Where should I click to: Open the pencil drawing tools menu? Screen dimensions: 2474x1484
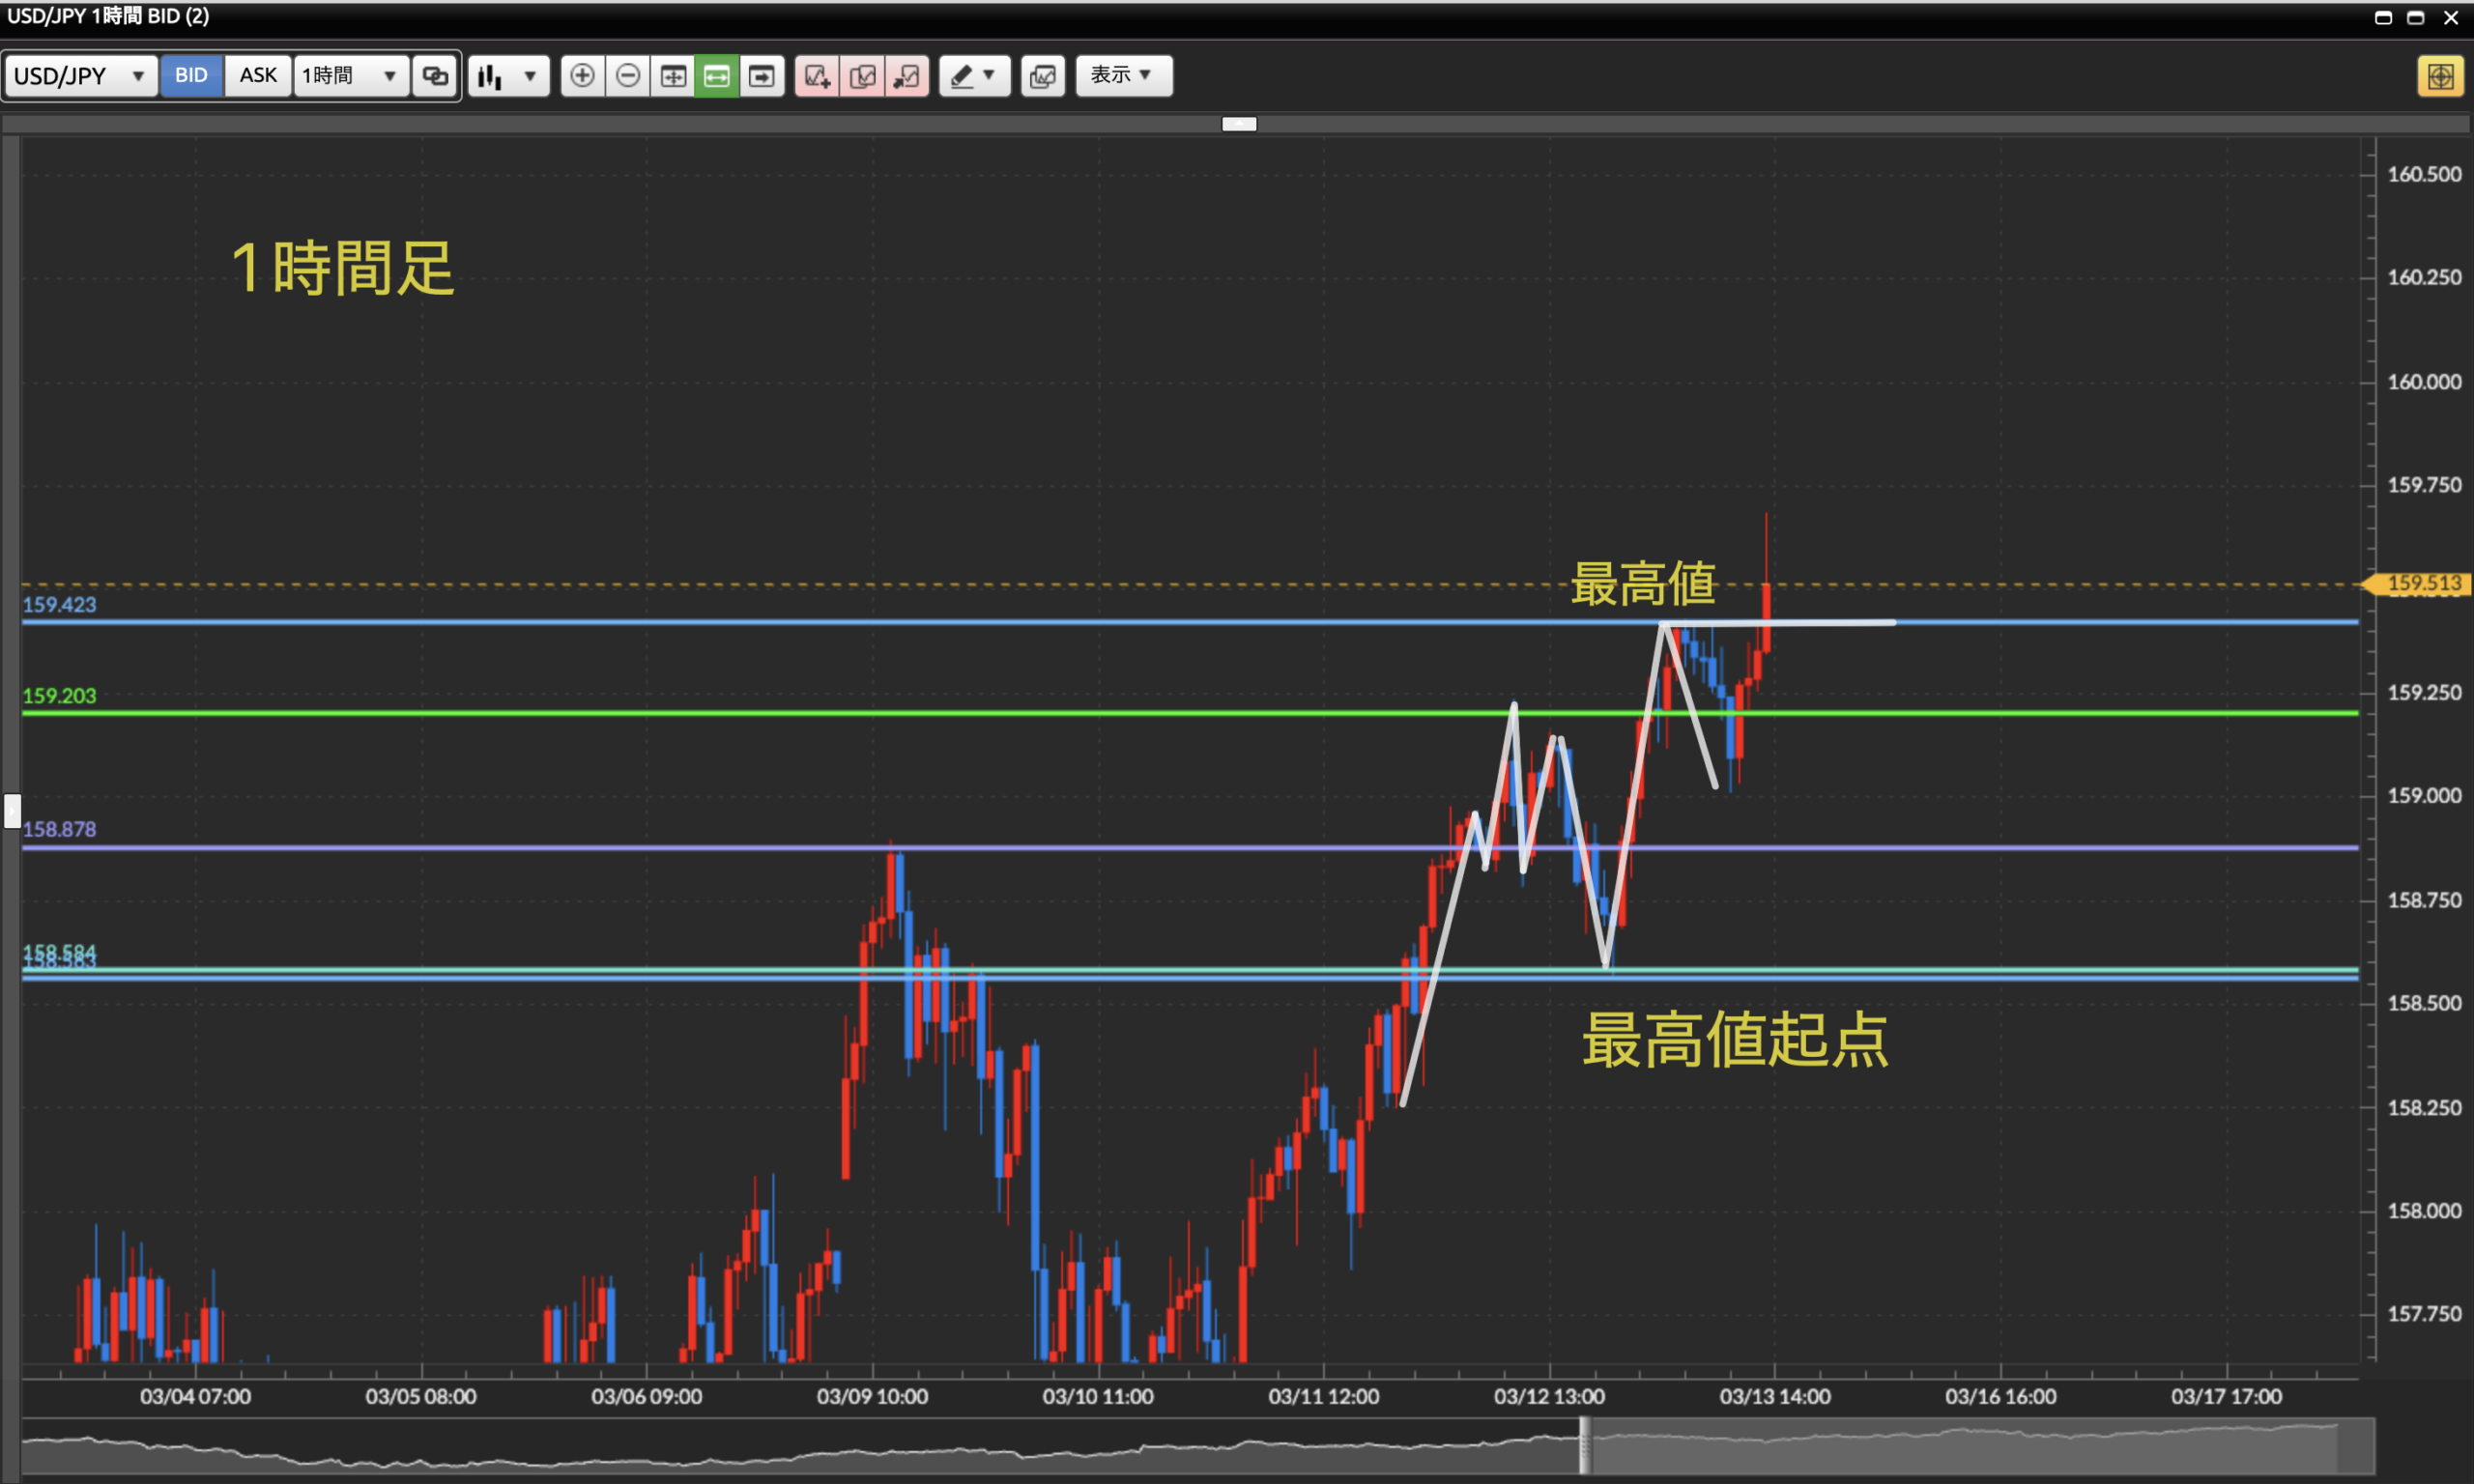click(973, 76)
